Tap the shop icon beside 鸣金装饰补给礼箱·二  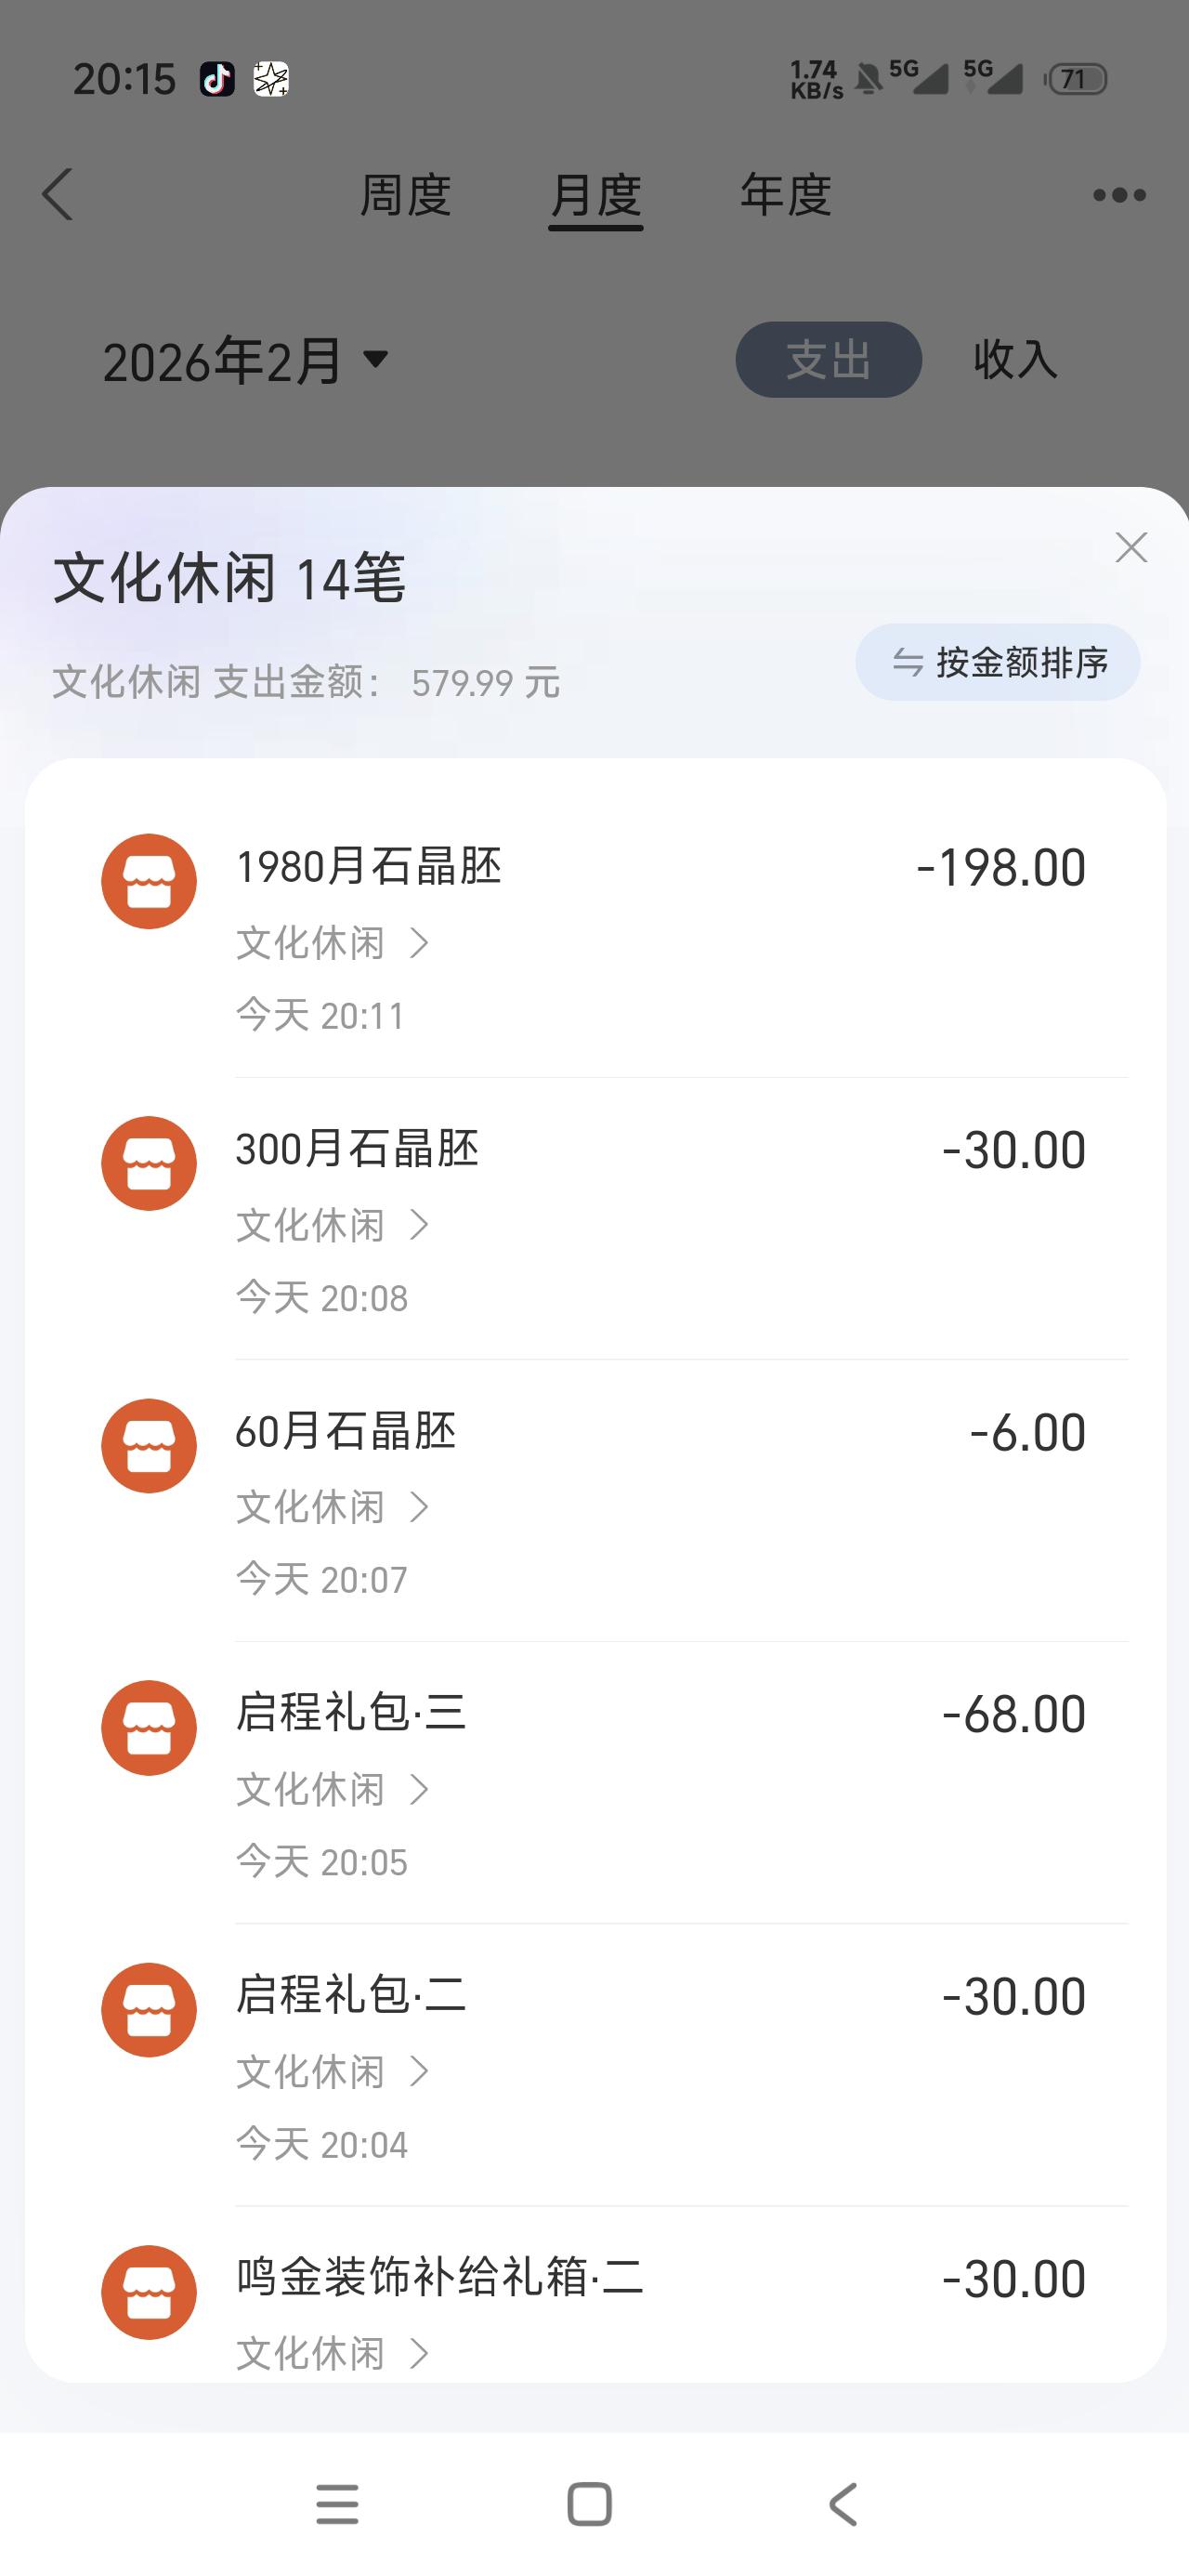149,2292
